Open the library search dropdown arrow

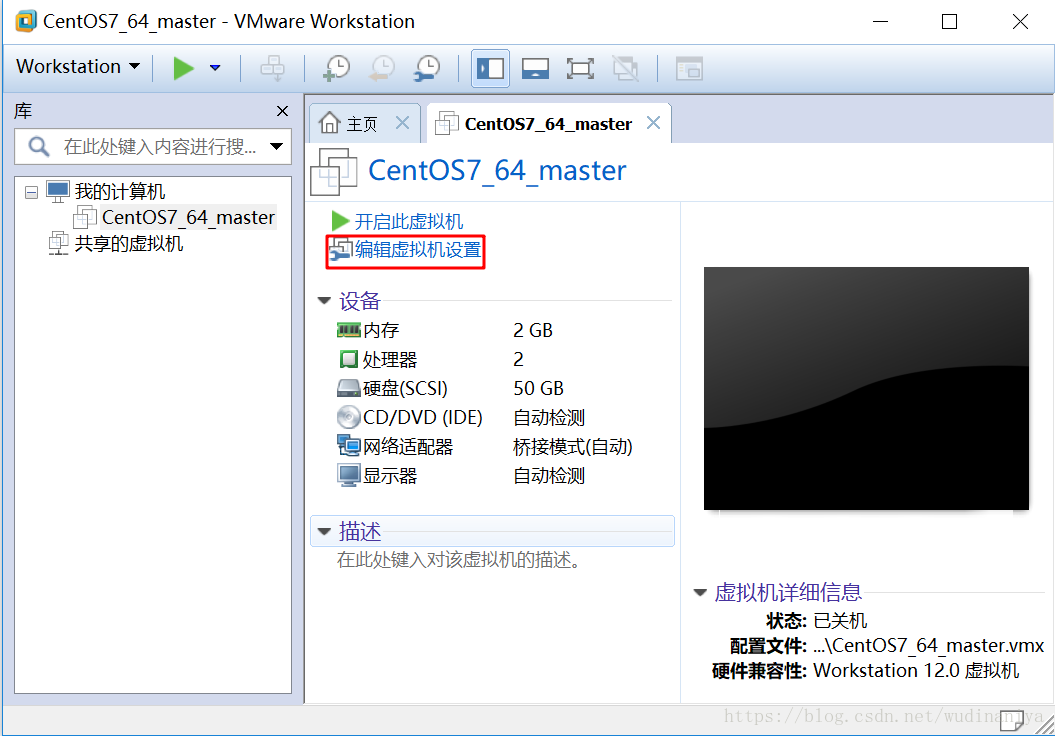[x=277, y=147]
